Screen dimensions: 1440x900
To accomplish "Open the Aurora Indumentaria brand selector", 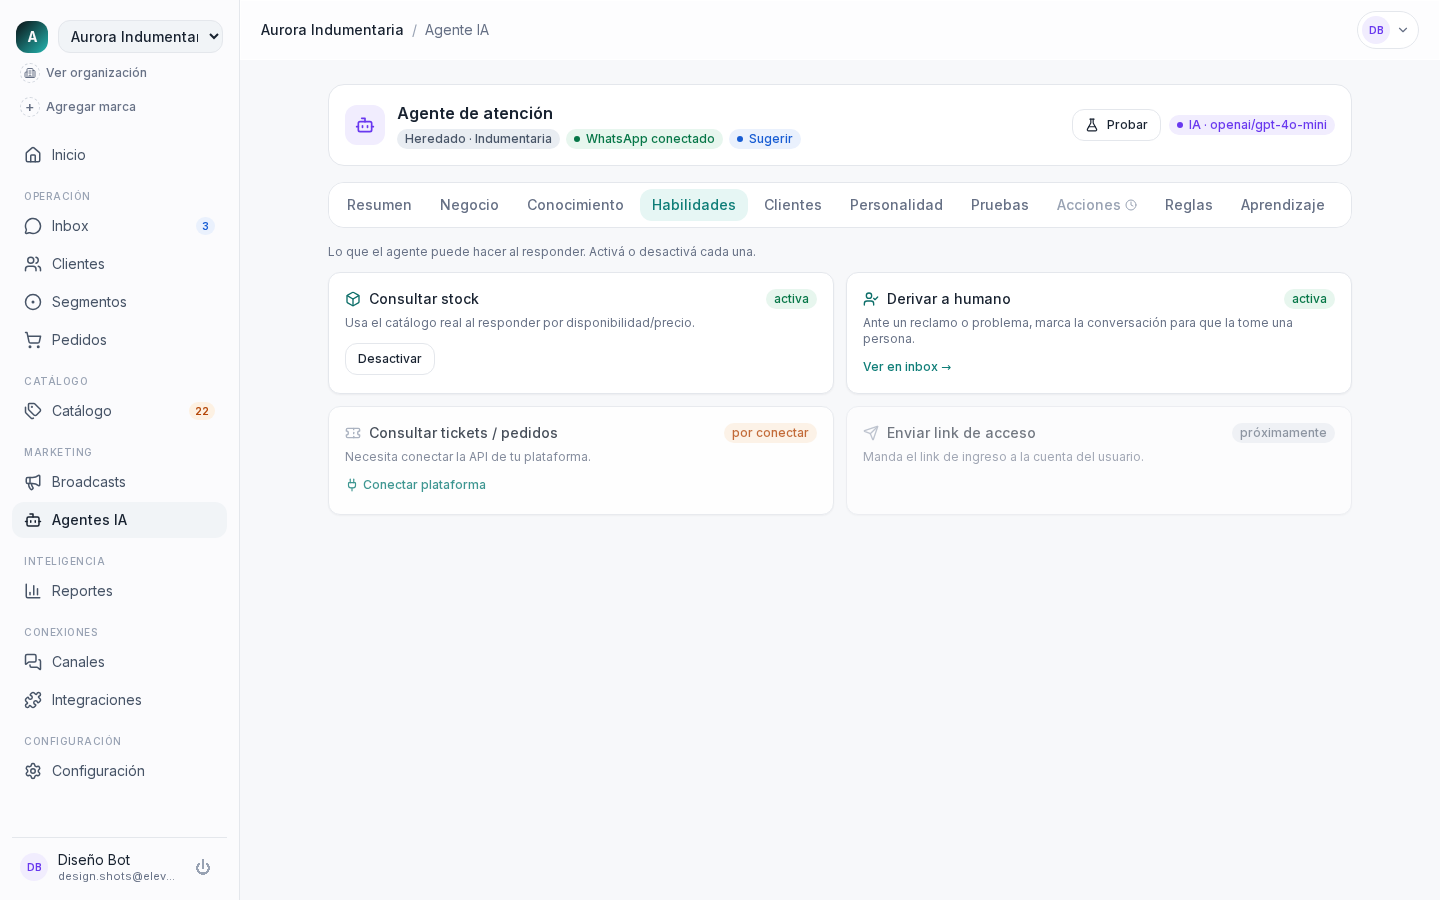I will [x=140, y=37].
